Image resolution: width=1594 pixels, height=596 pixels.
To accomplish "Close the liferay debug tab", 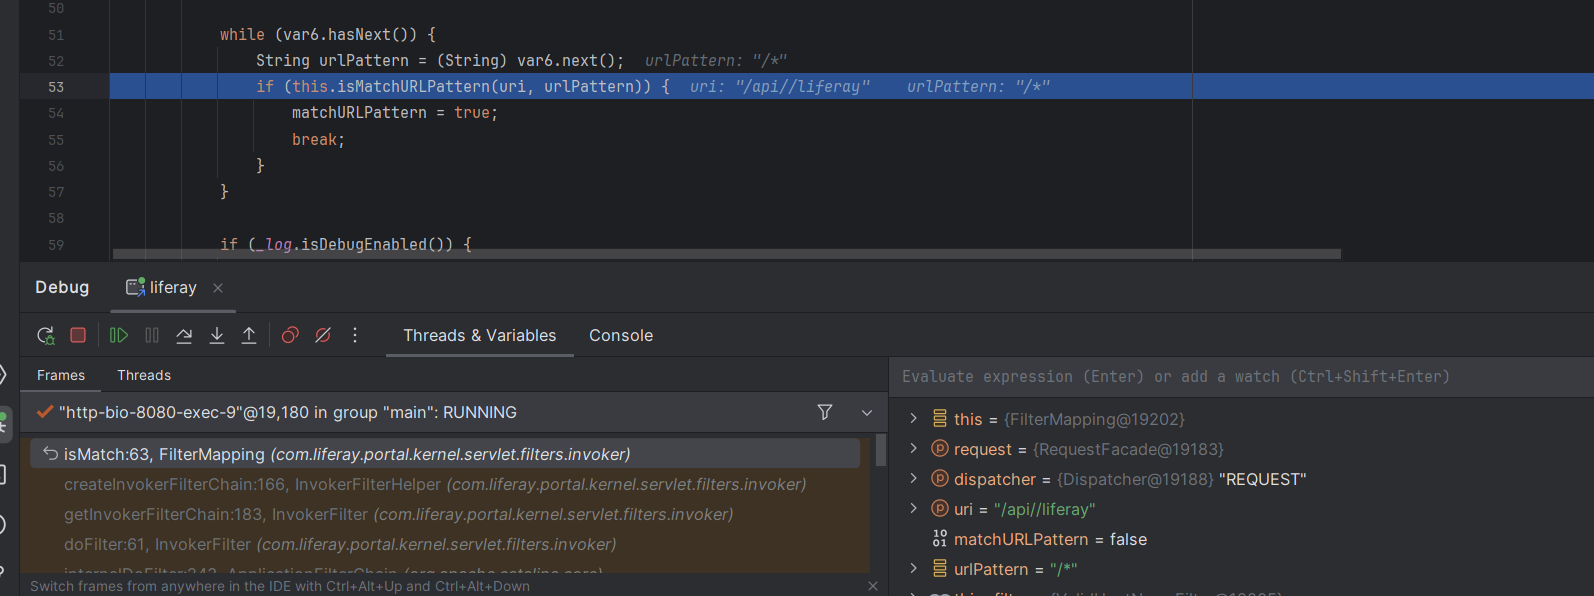I will (x=218, y=288).
